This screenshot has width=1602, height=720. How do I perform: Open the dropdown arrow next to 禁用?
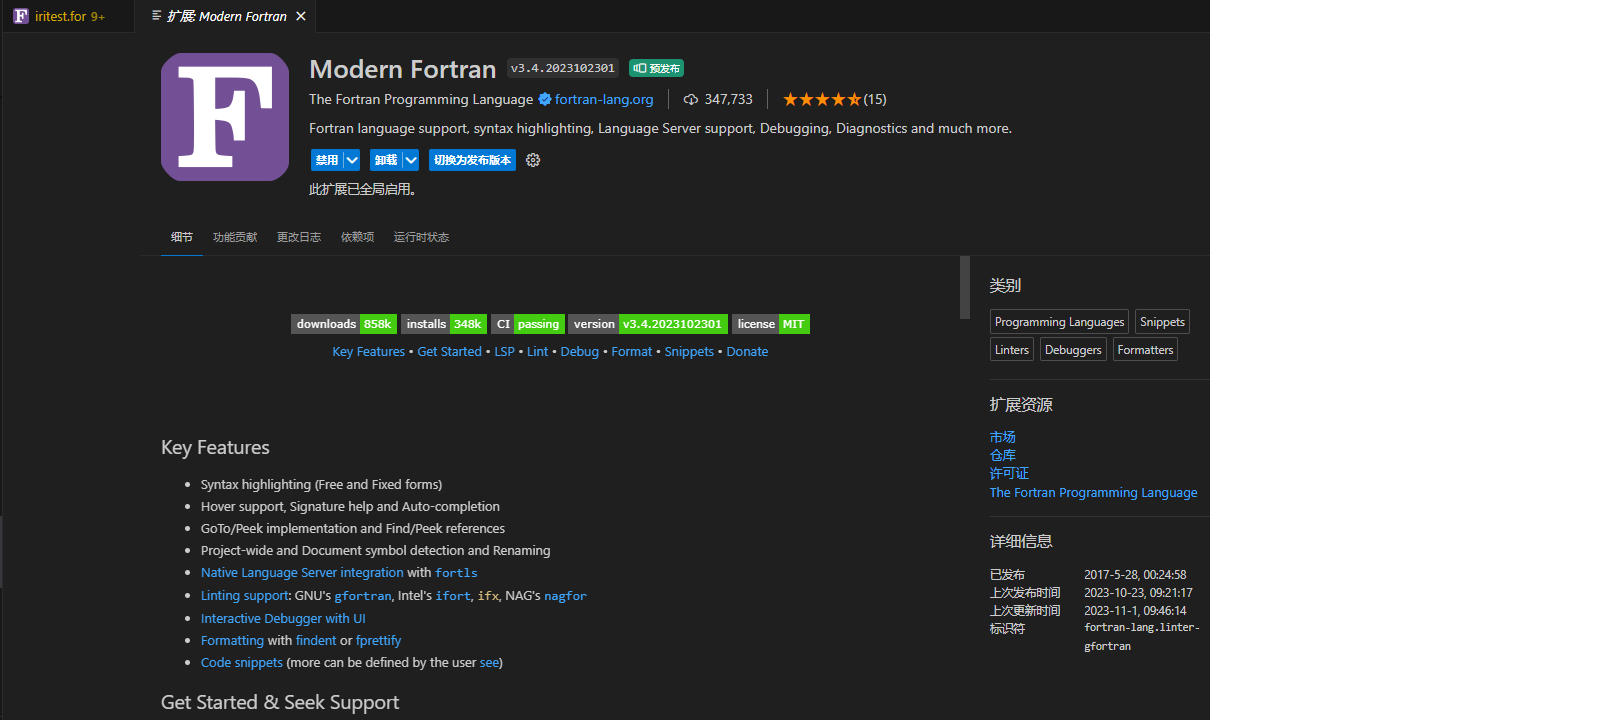(352, 160)
